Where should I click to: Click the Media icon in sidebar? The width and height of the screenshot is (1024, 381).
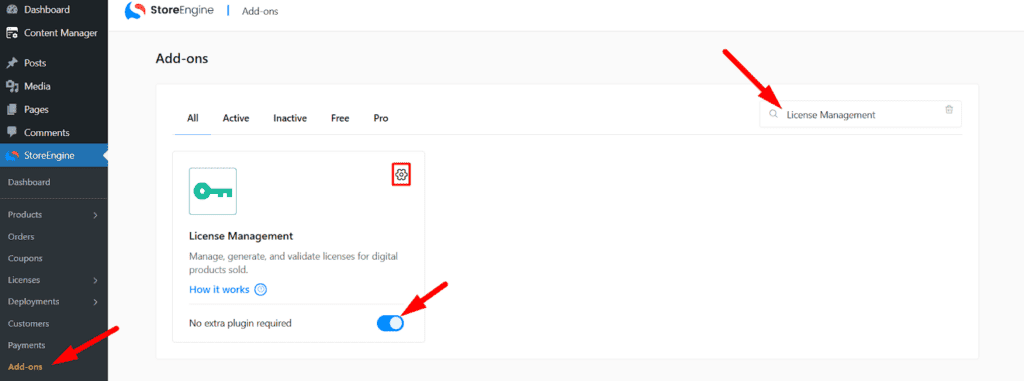coord(11,86)
